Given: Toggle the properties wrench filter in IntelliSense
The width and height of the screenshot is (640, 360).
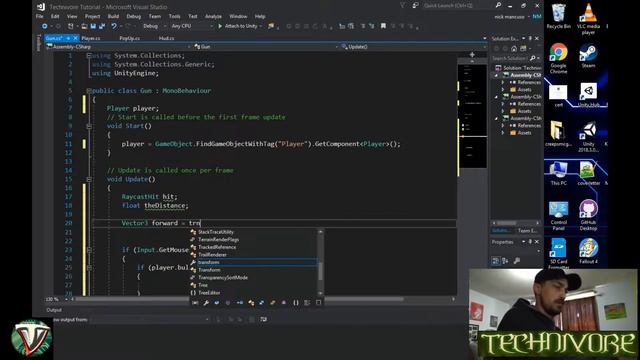Looking at the screenshot, I should click(x=206, y=303).
